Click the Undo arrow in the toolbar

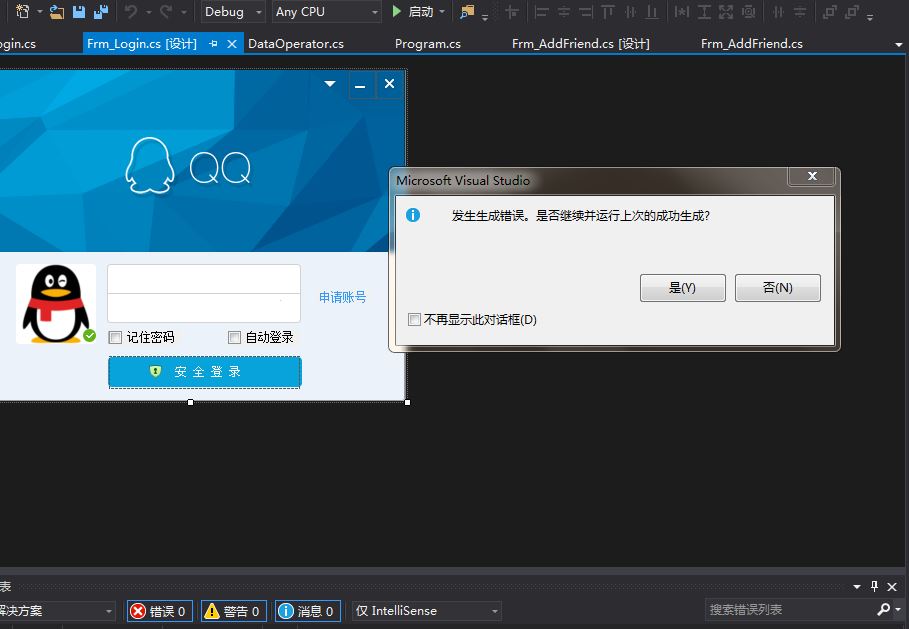(131, 12)
